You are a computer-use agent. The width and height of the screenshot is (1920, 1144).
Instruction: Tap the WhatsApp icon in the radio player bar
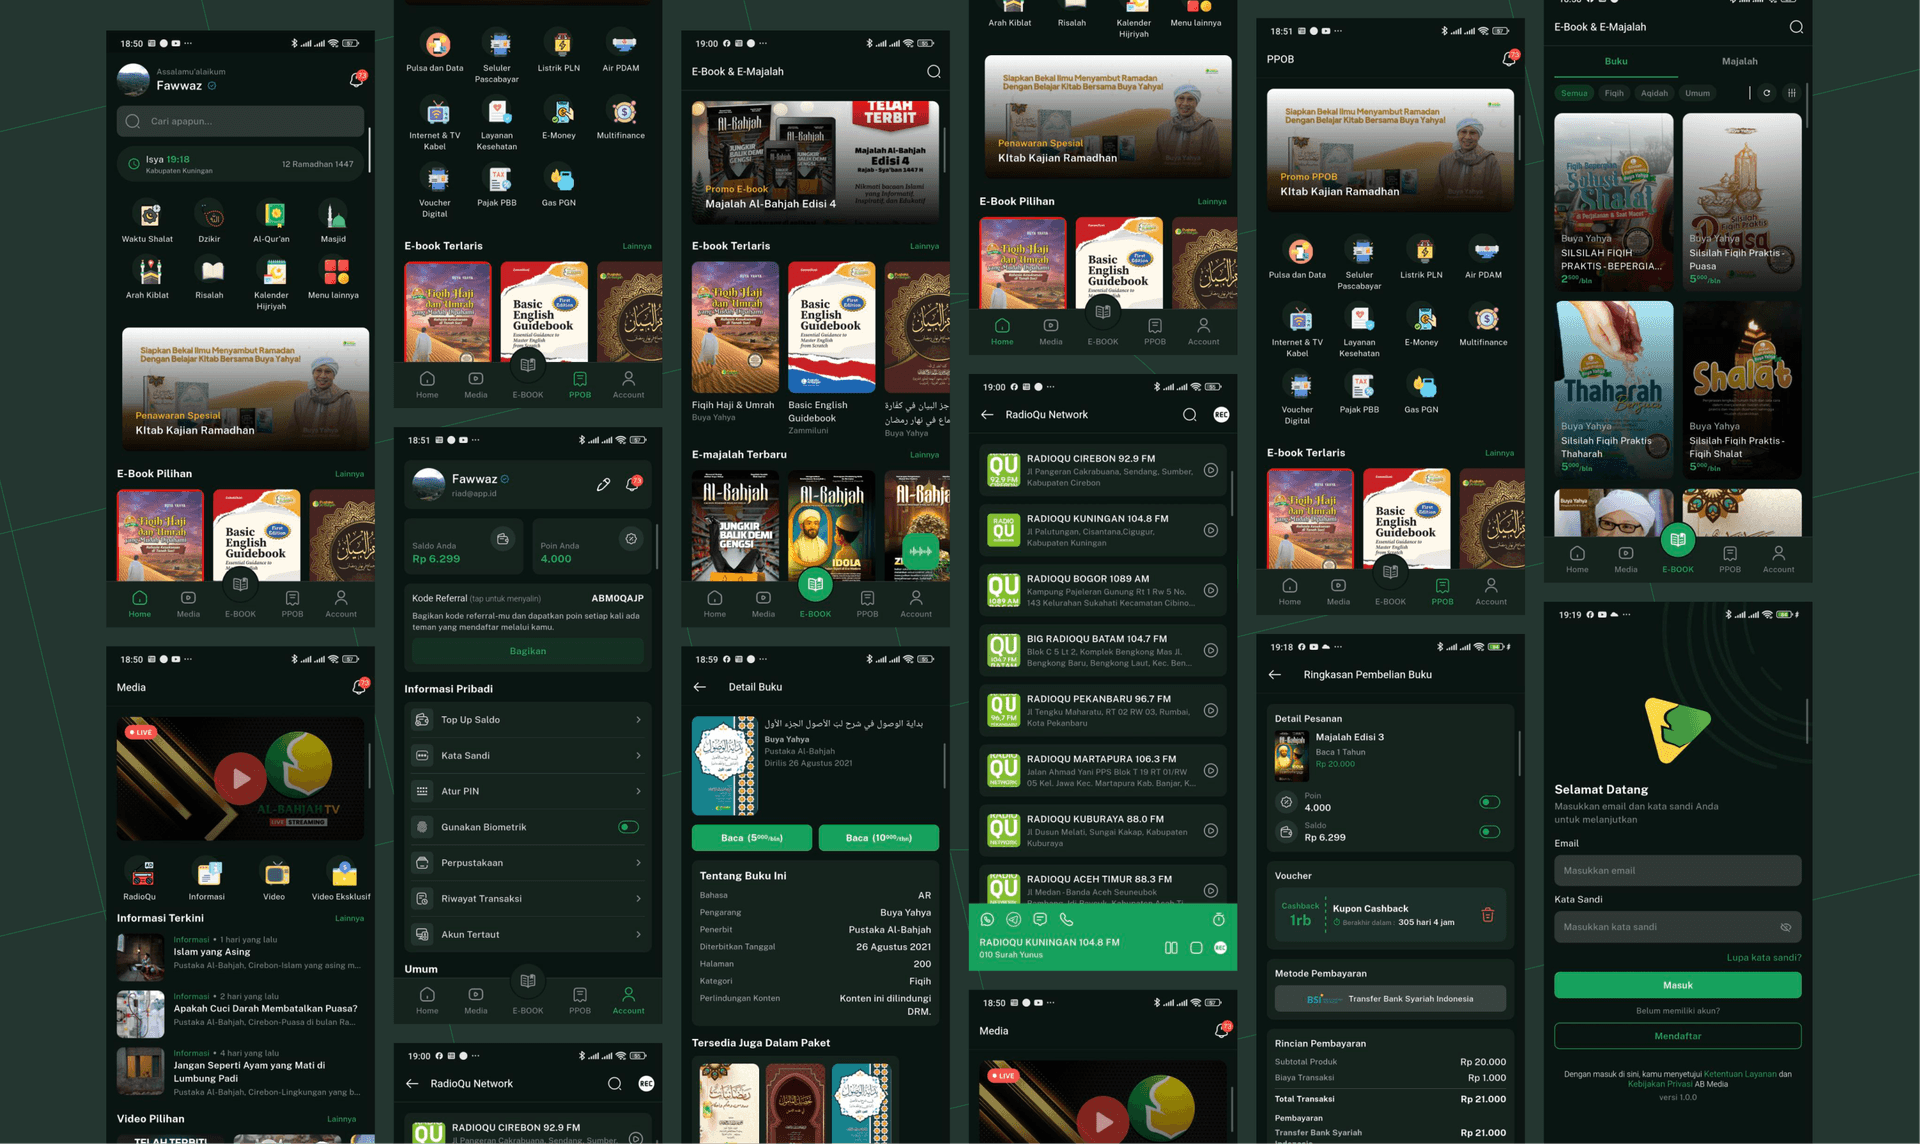pyautogui.click(x=987, y=919)
